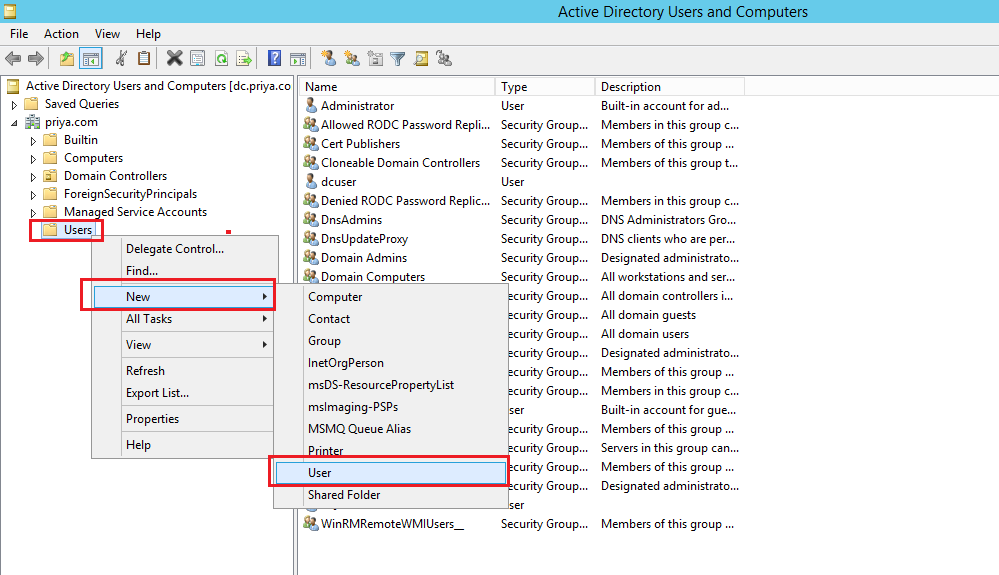This screenshot has height=575, width=999.
Task: Select the Cloneable Domain Controllers row
Action: pyautogui.click(x=522, y=163)
